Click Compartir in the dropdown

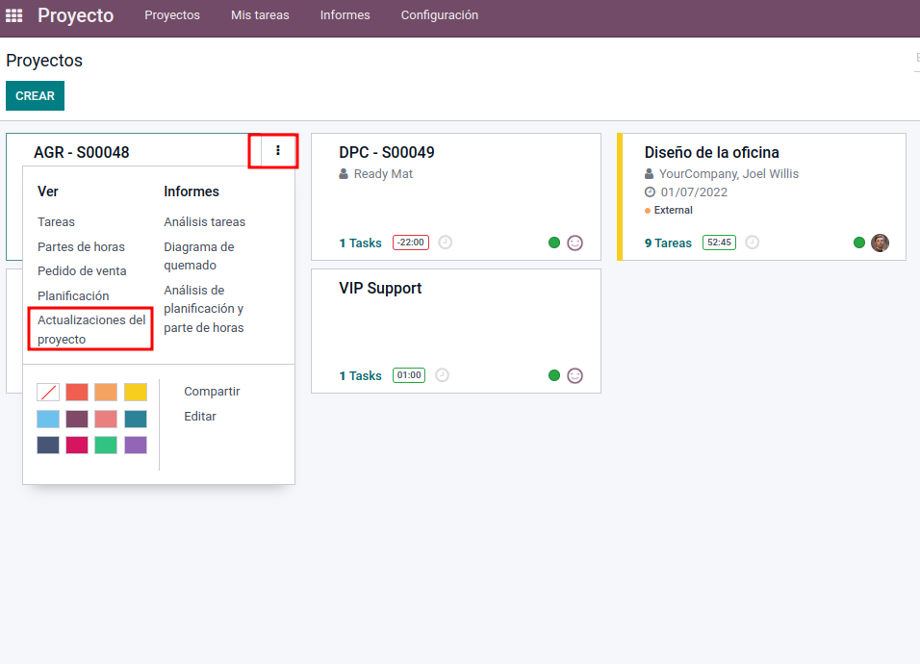click(212, 391)
